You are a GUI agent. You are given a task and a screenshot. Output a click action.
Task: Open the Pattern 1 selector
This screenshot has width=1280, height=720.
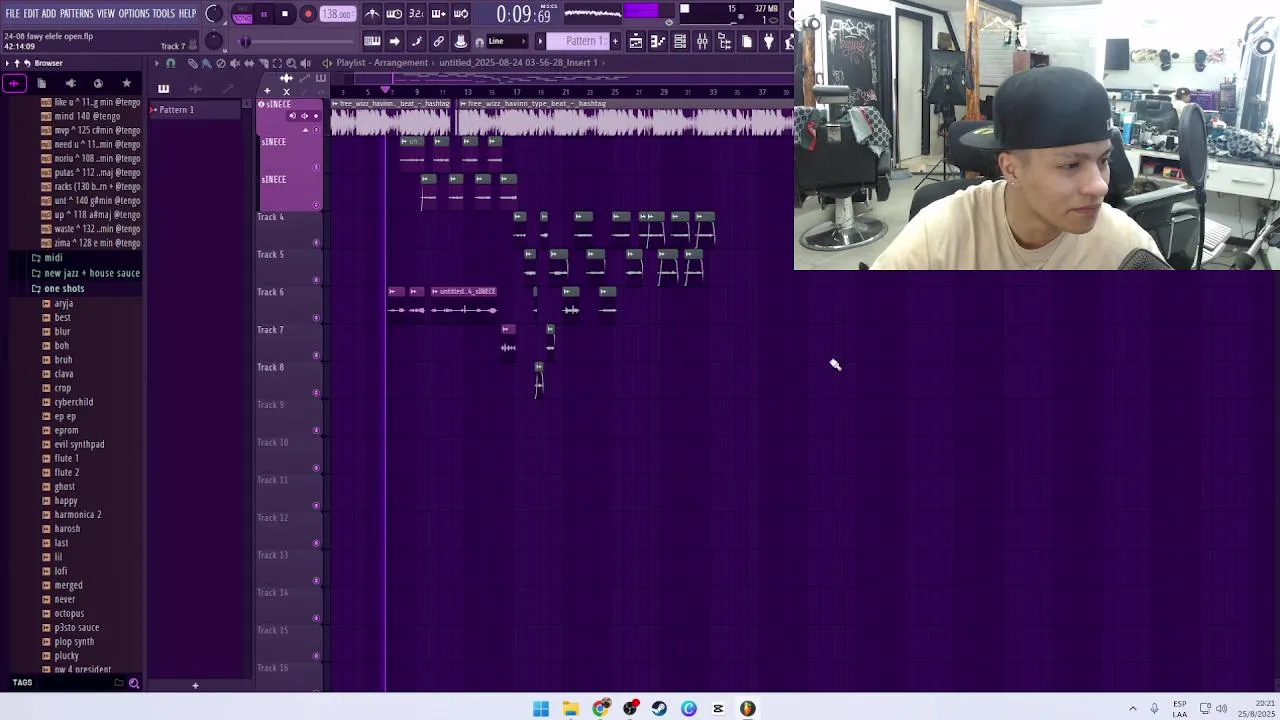[583, 41]
